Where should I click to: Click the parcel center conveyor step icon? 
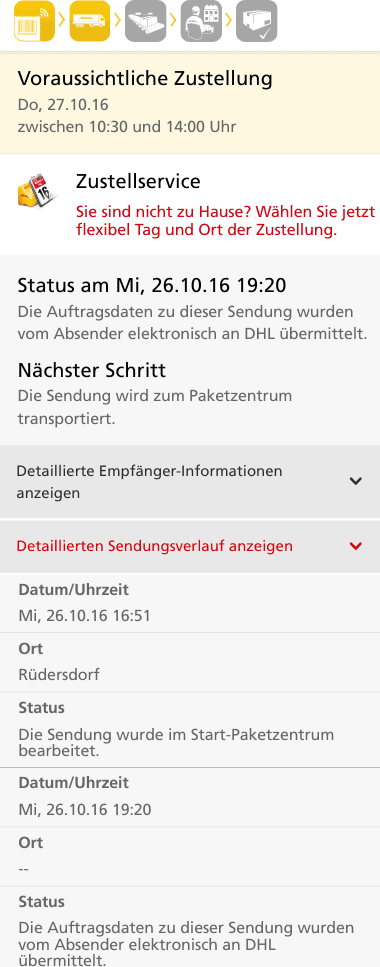pyautogui.click(x=146, y=21)
